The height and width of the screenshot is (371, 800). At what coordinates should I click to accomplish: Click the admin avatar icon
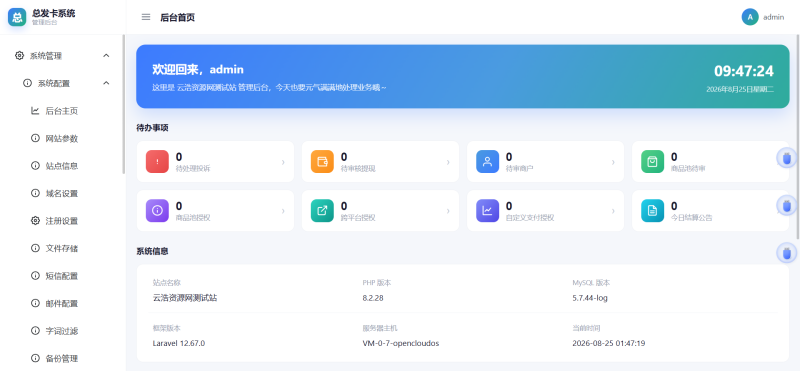pyautogui.click(x=750, y=17)
